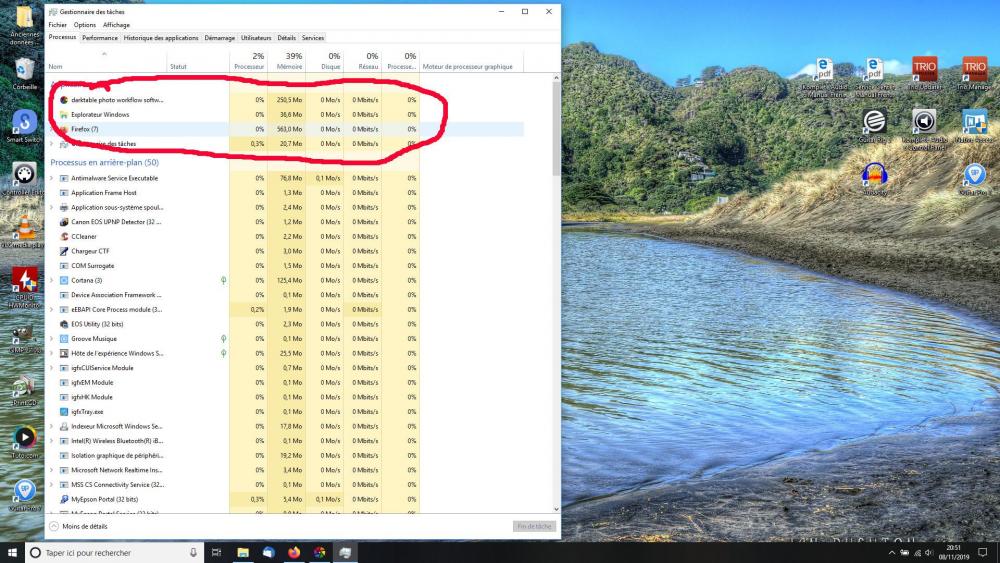This screenshot has height=563, width=1000.
Task: Click the EOS Utility (32 bits) icon
Action: (64, 324)
